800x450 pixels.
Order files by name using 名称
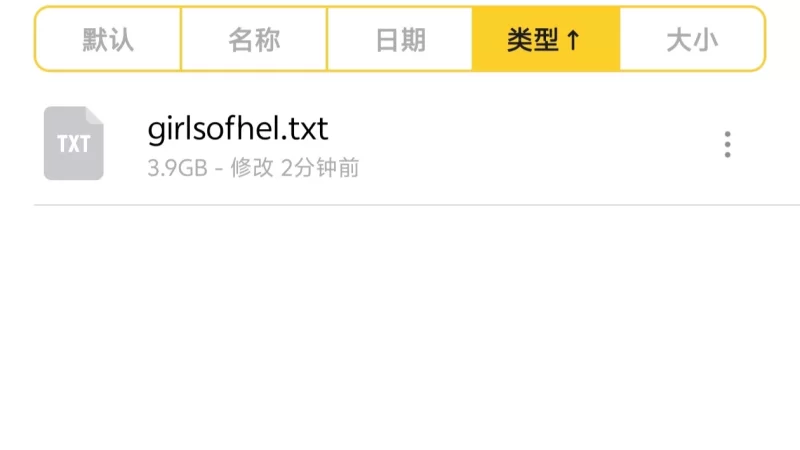[254, 39]
